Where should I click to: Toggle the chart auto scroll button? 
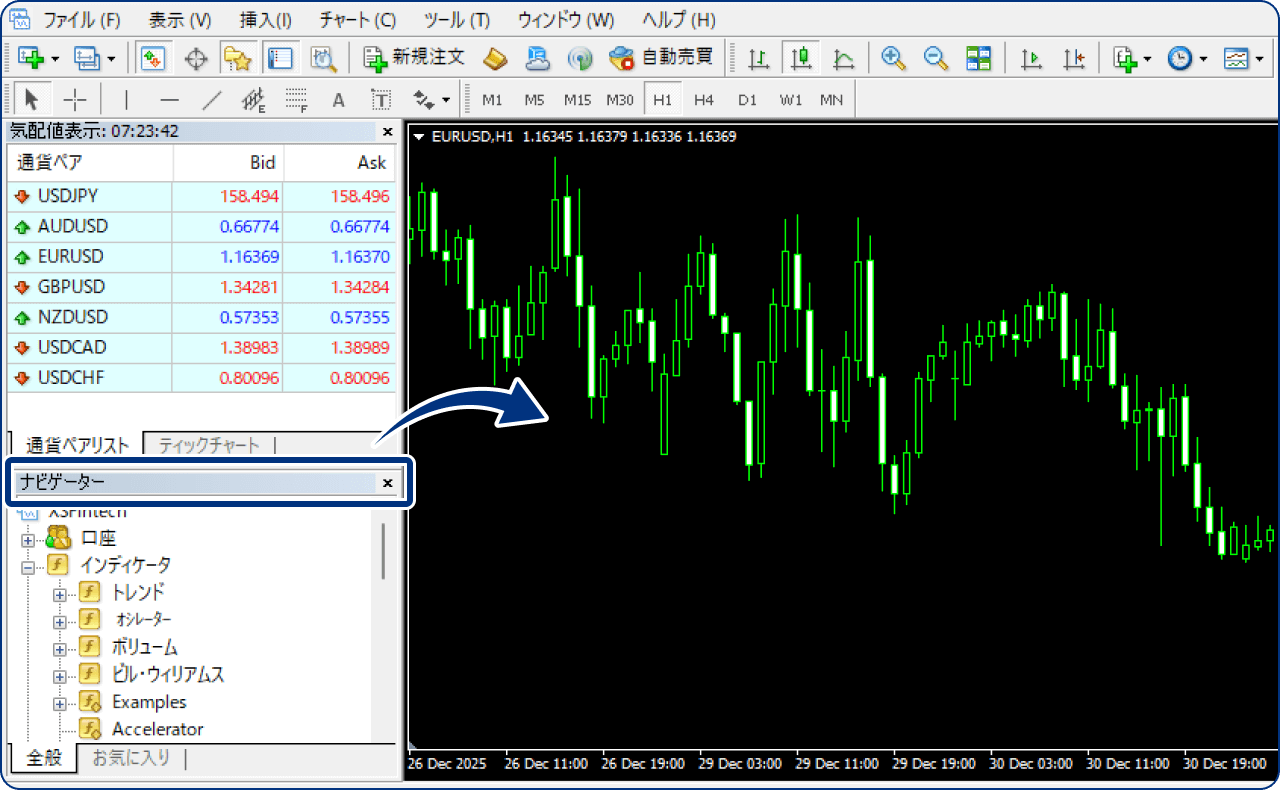[1031, 59]
